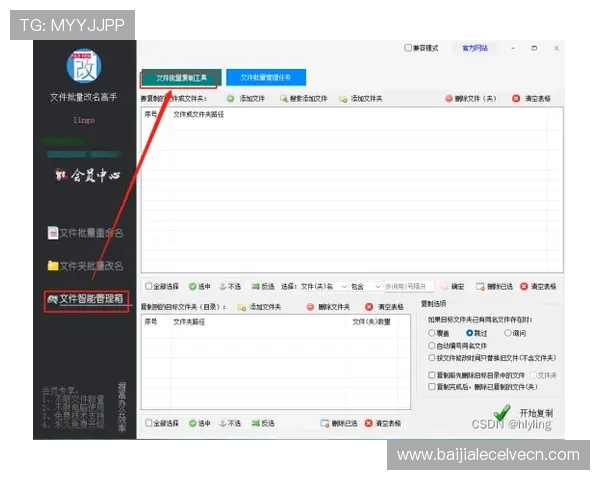
Task: Click 清空表格 under the target folder list
Action: pos(383,423)
